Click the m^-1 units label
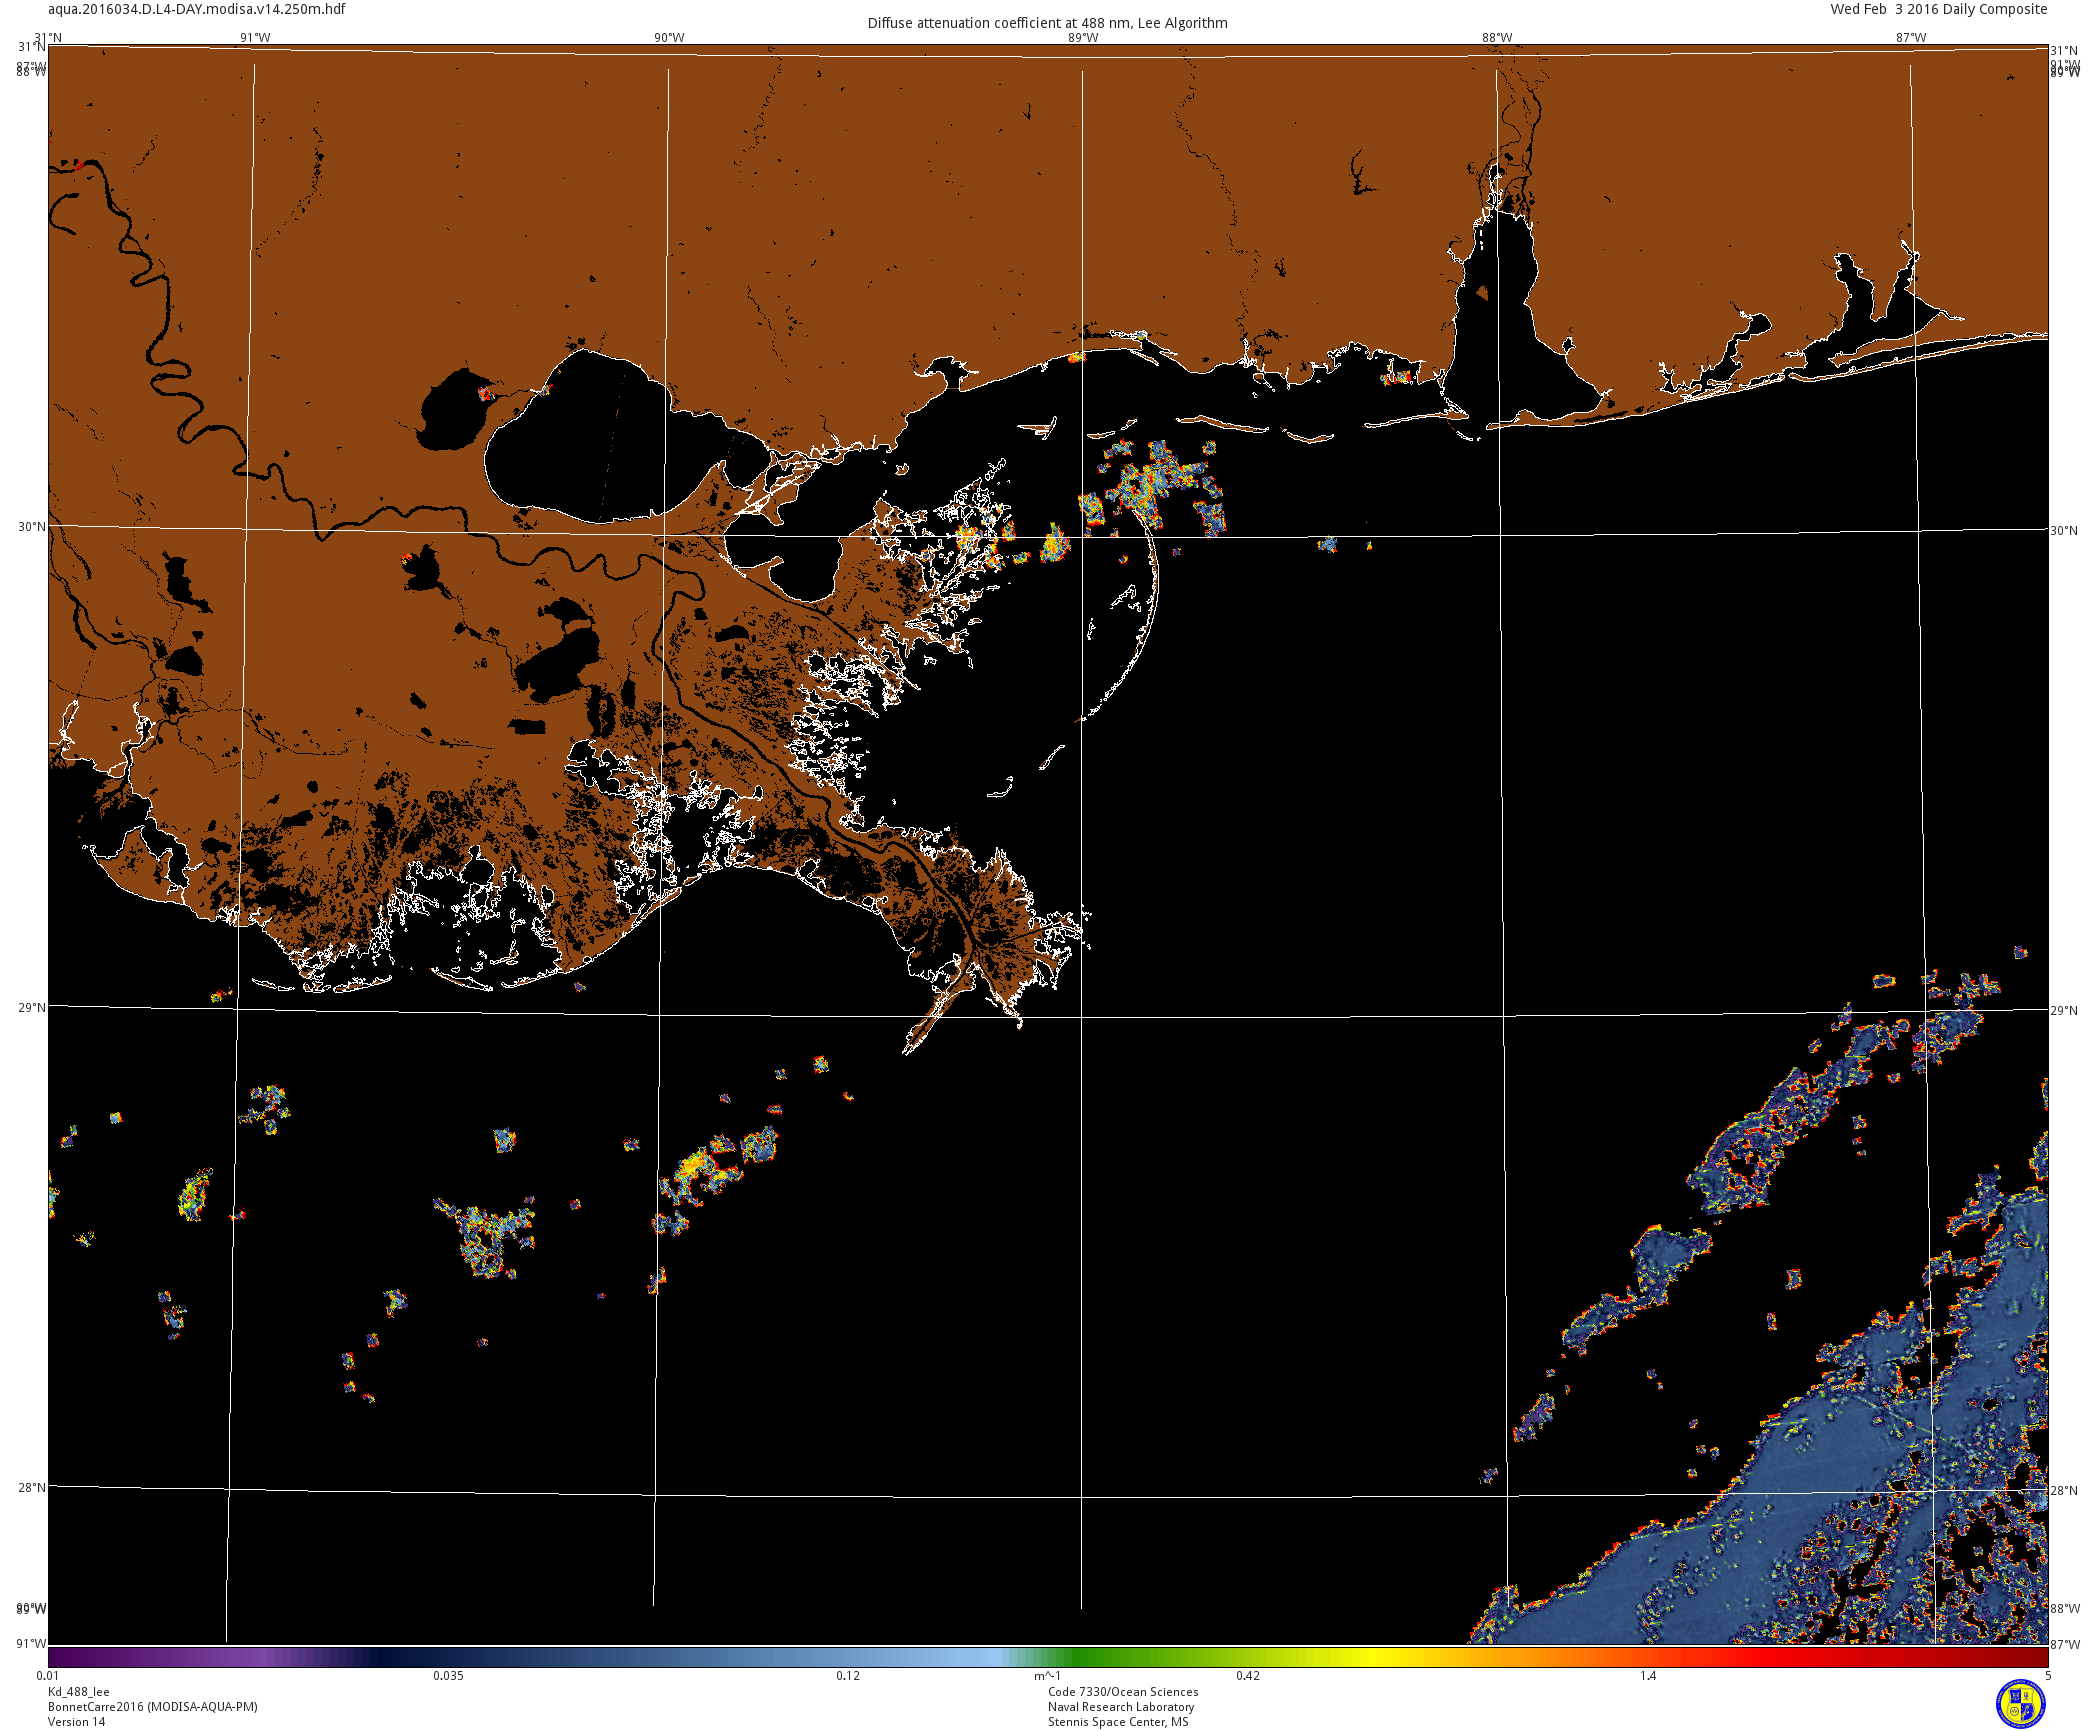 point(1047,1676)
